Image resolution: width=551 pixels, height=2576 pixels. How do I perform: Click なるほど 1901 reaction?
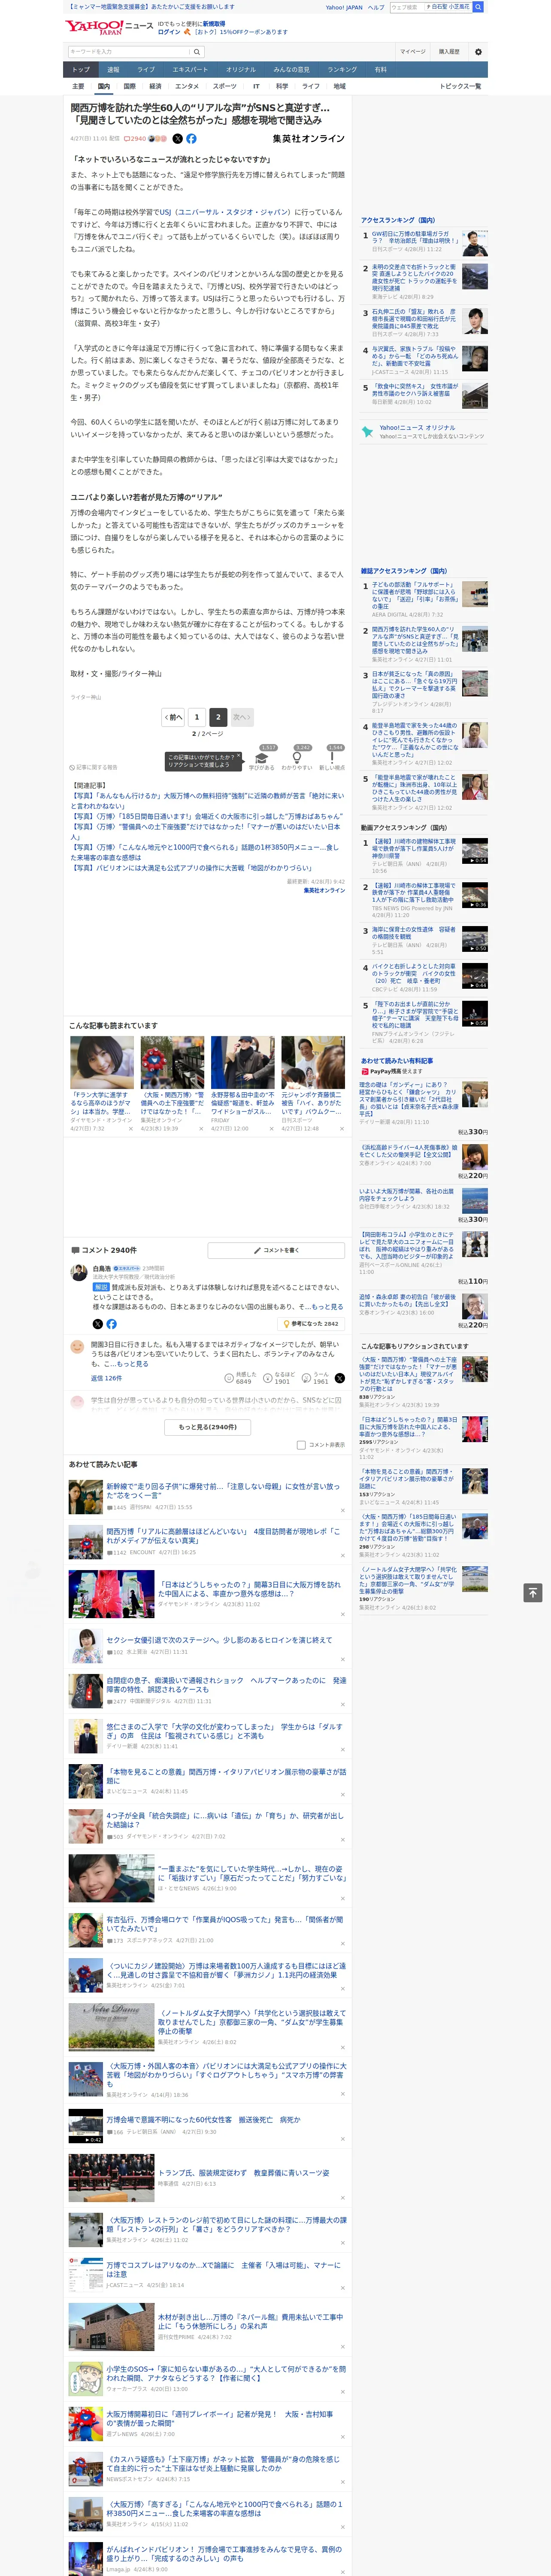280,1378
